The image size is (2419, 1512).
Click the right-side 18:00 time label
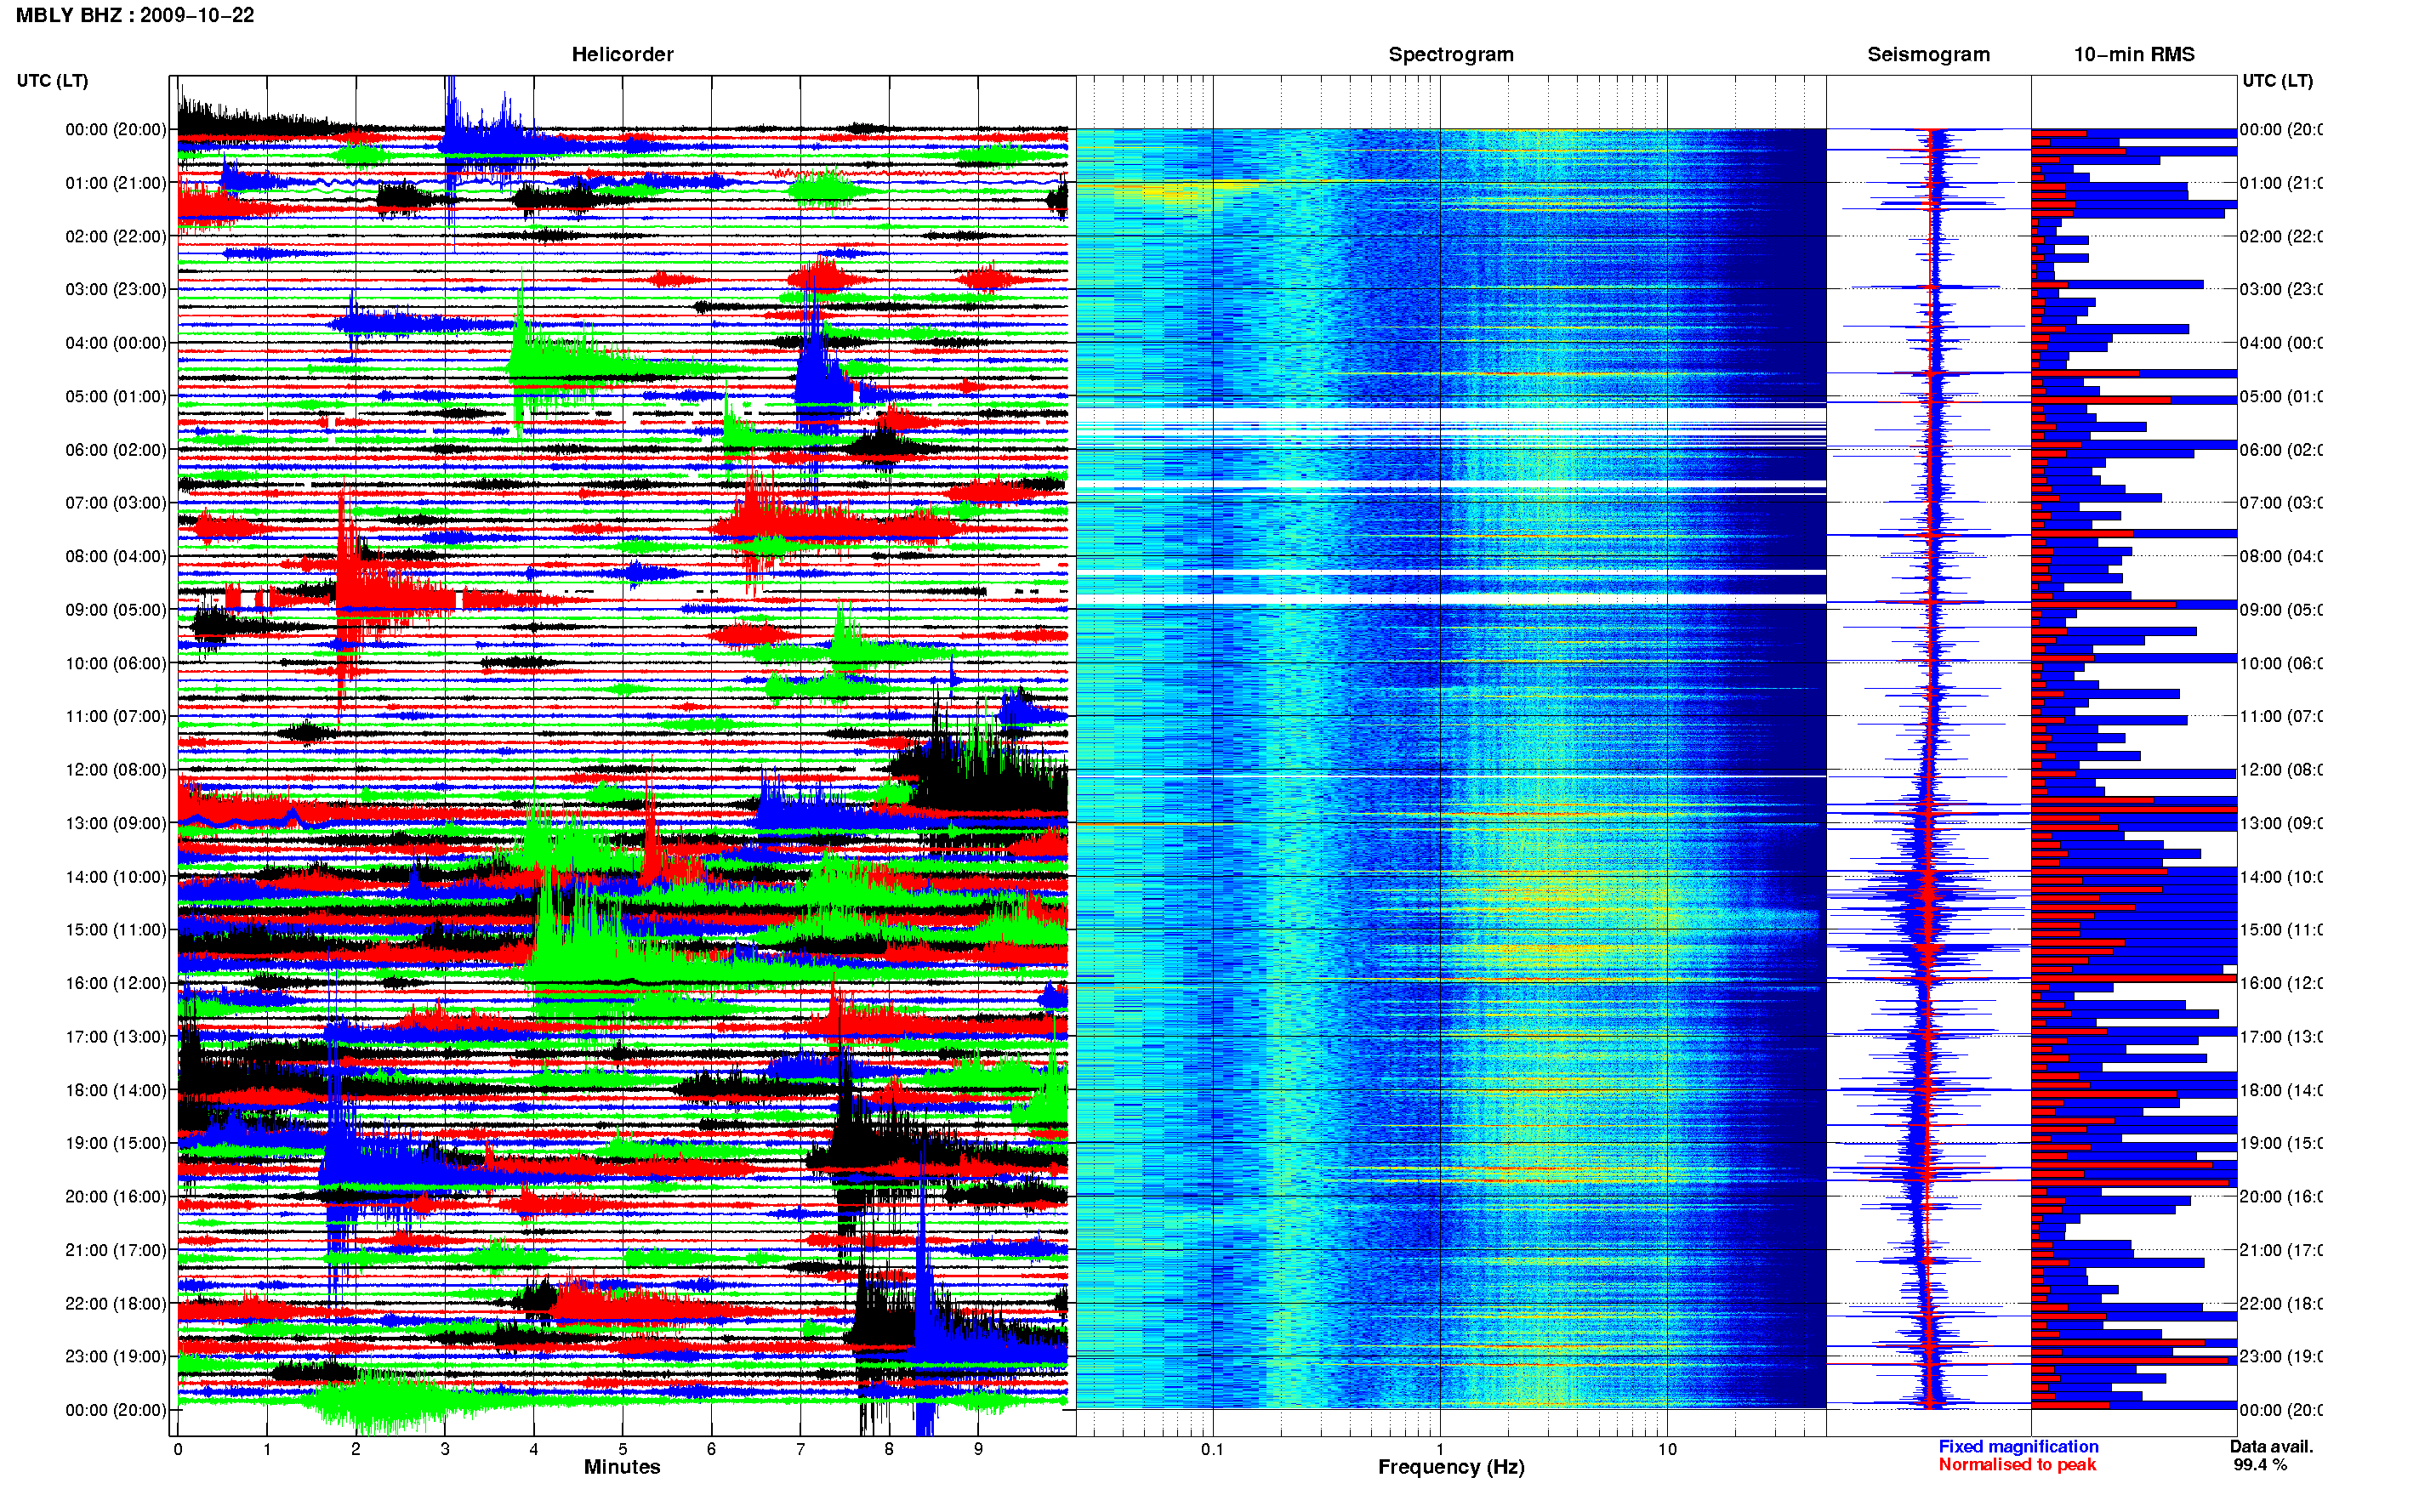[x=2280, y=1090]
